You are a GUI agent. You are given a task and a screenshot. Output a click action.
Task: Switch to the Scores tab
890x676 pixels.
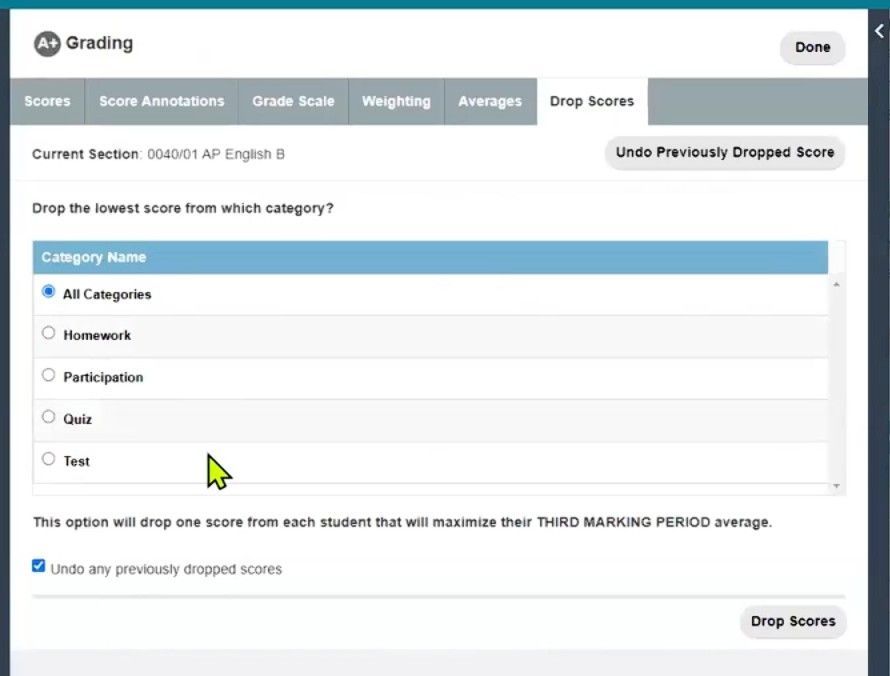(x=47, y=101)
